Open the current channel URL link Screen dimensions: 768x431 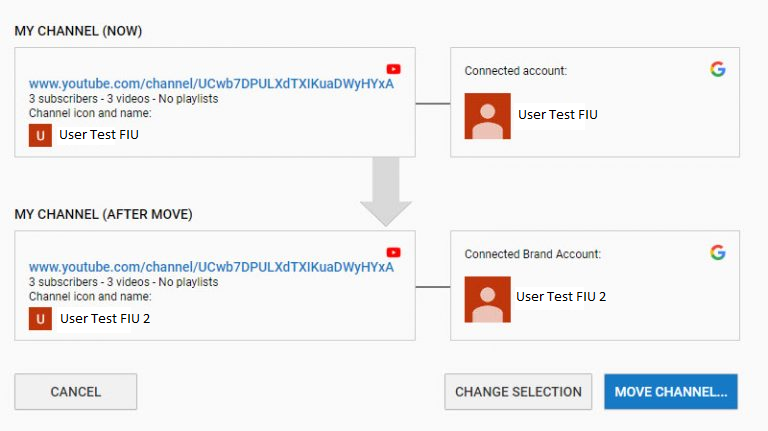coord(211,83)
